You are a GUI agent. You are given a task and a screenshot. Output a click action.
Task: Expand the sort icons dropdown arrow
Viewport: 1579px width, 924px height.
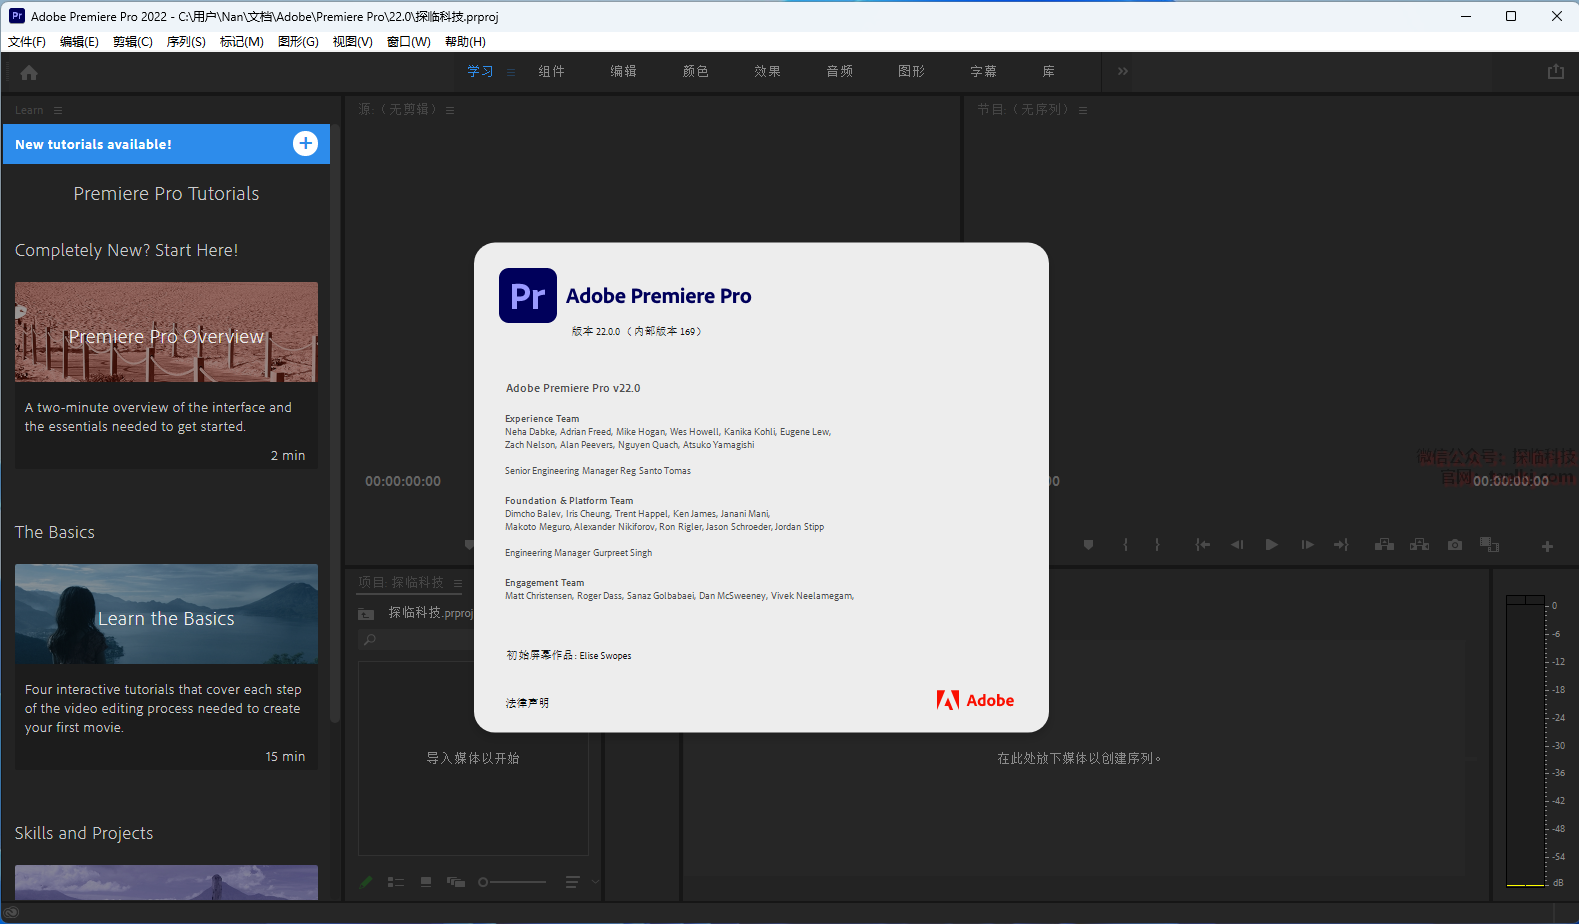click(595, 882)
